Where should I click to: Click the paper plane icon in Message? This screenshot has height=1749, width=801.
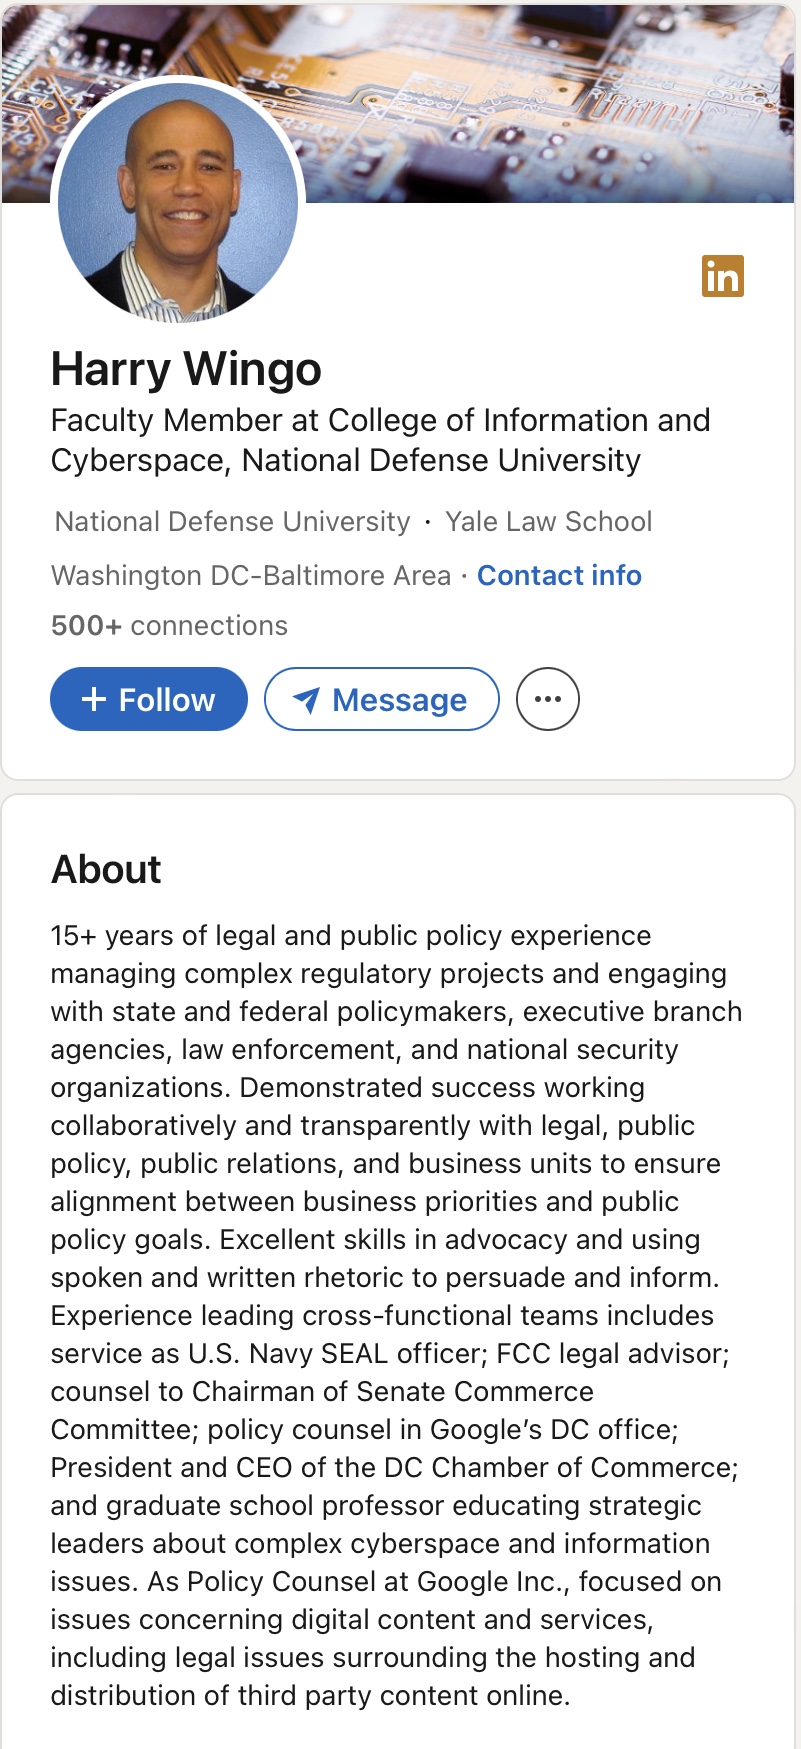point(306,700)
